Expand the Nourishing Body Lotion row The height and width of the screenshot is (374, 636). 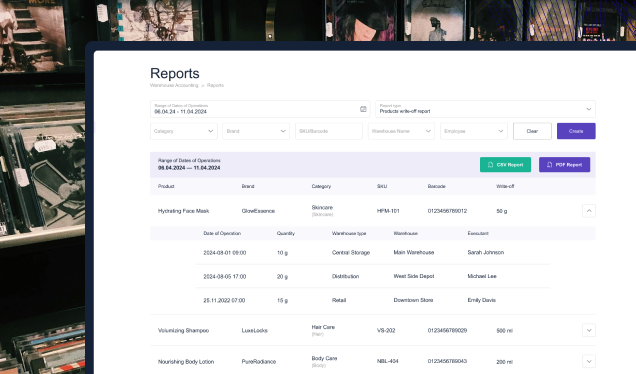pos(589,361)
